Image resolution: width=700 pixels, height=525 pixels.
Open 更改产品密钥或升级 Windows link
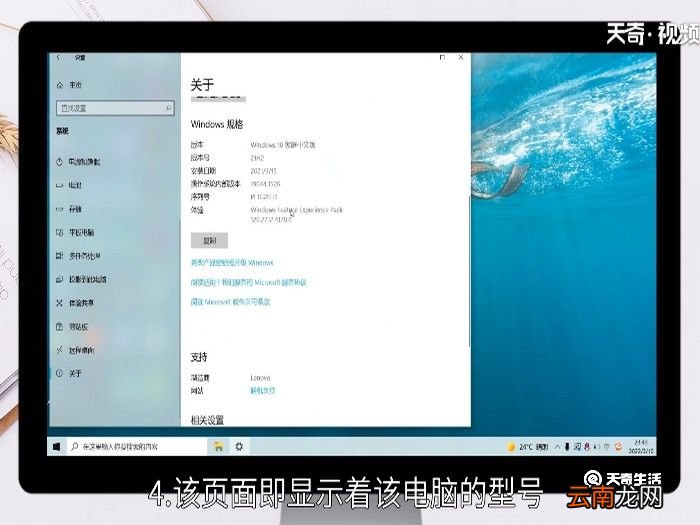(x=232, y=263)
